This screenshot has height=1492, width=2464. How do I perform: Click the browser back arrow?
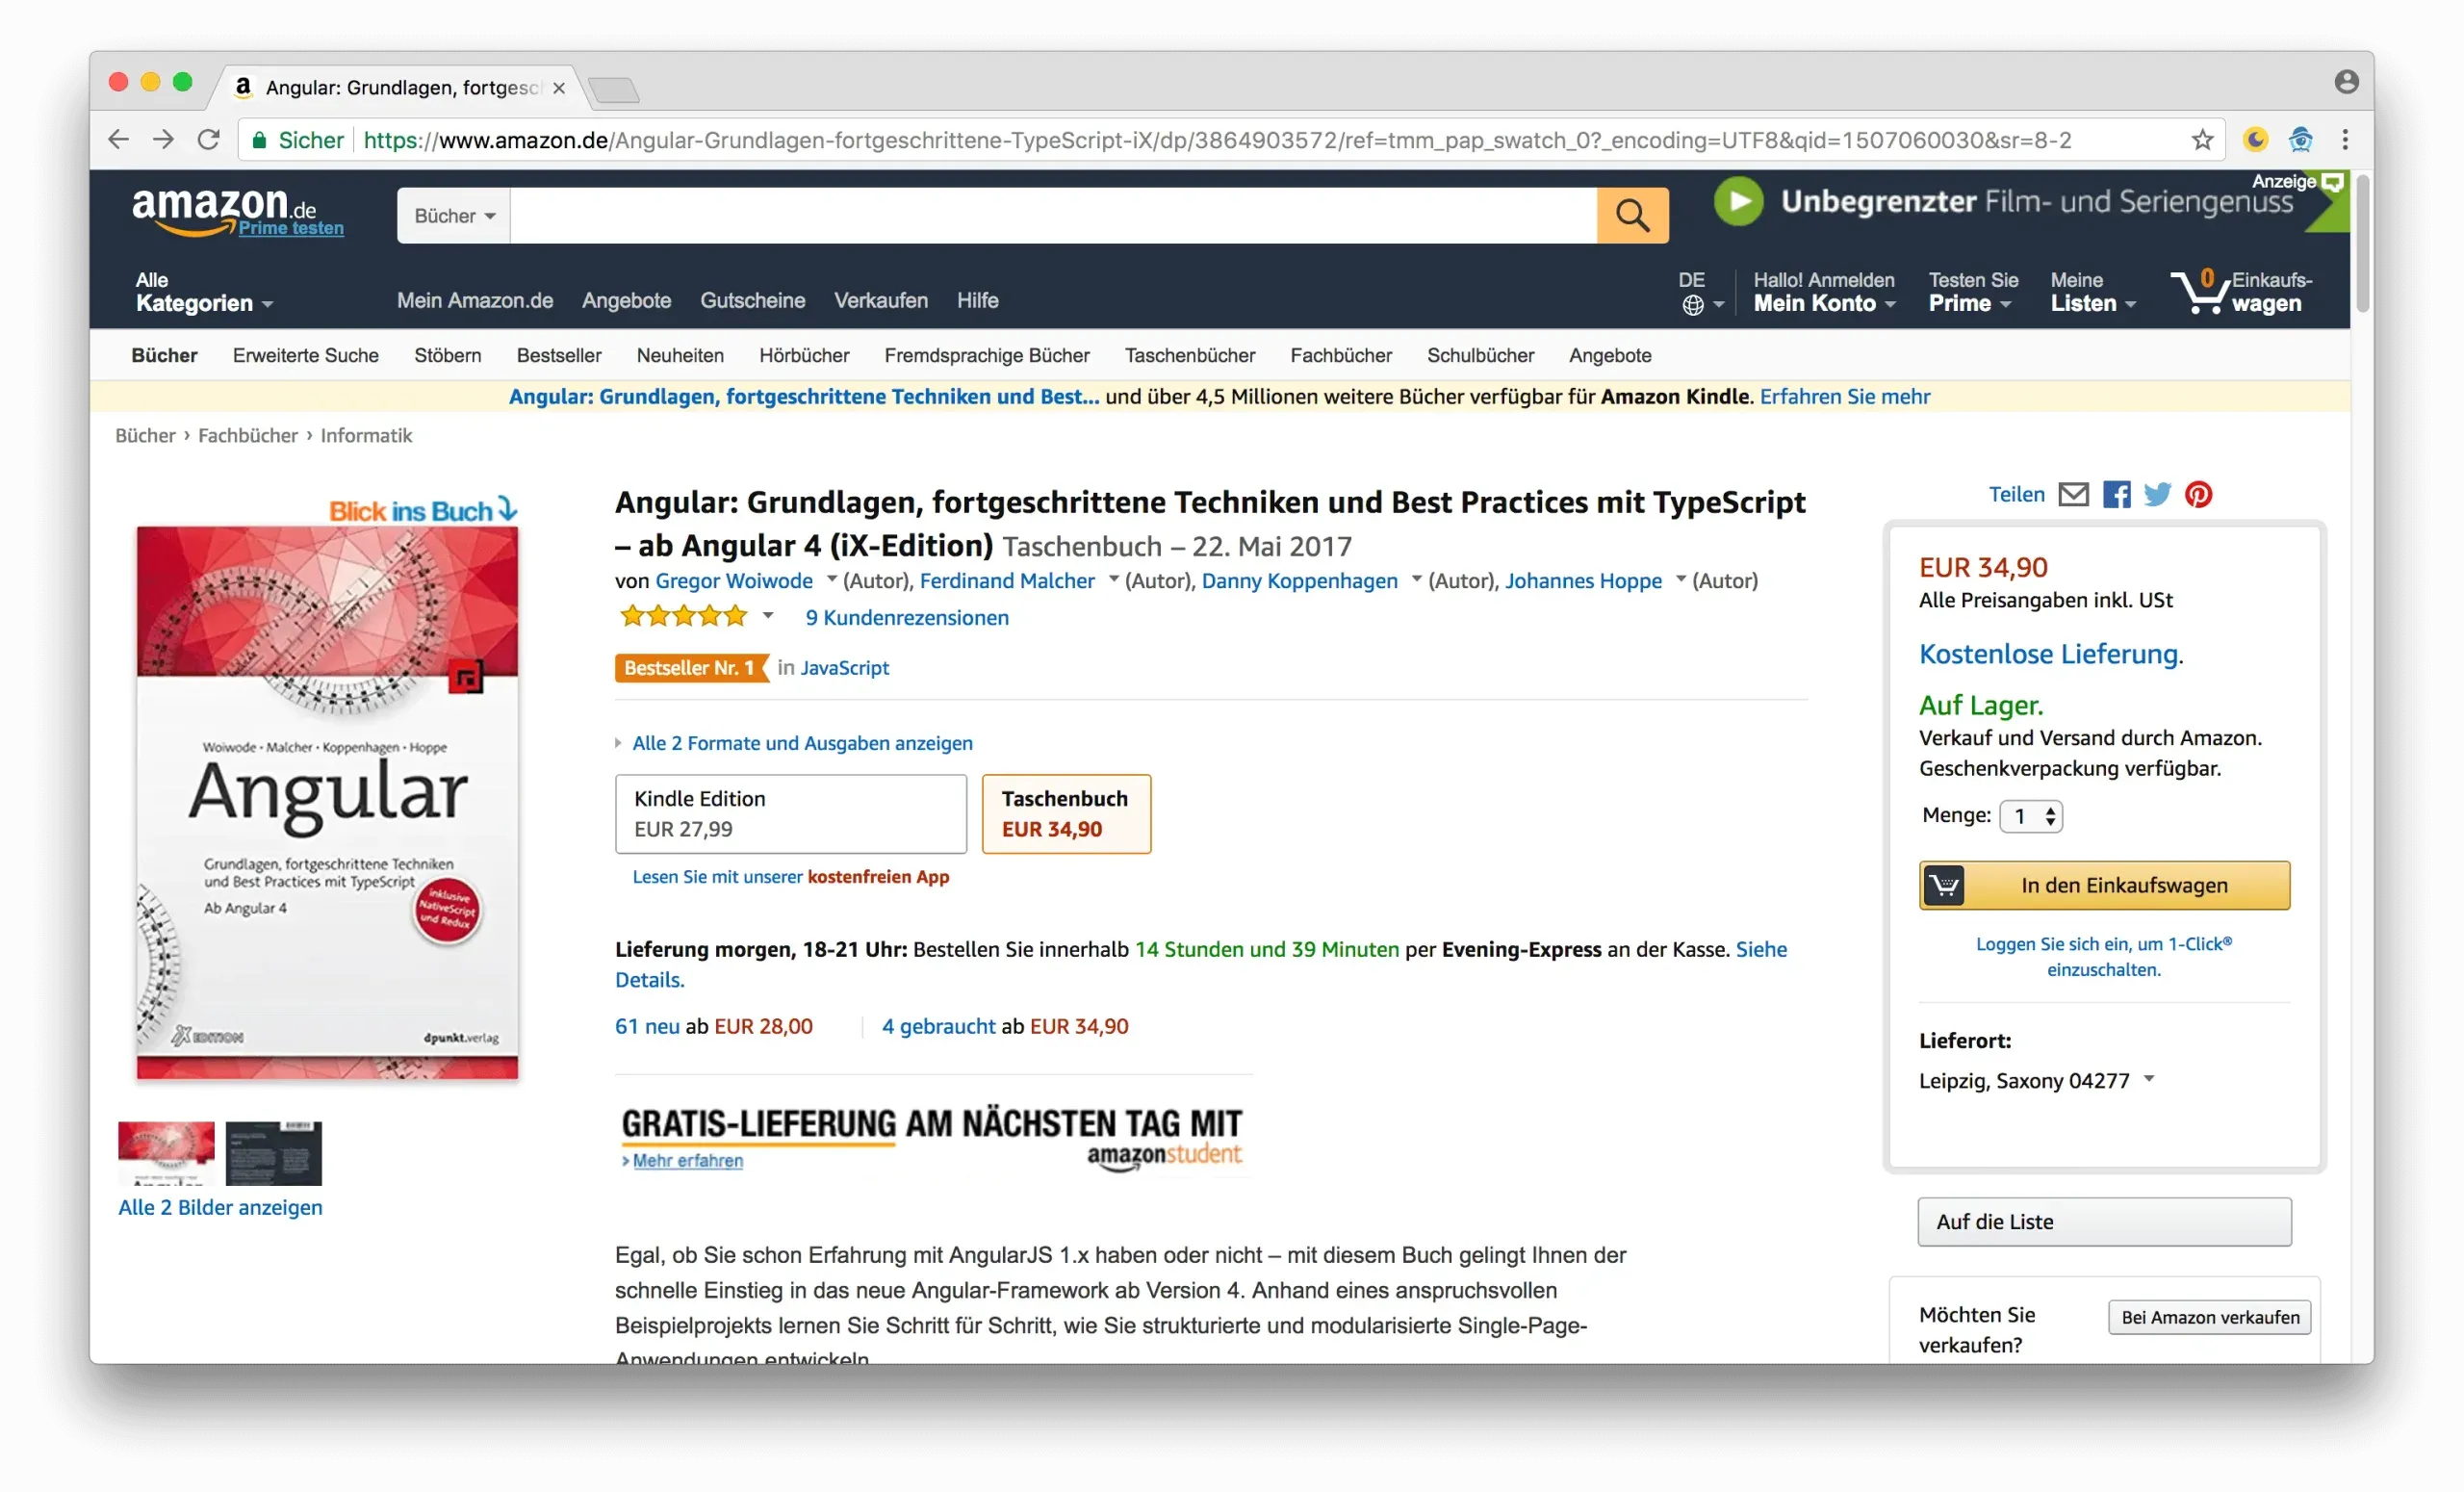click(118, 140)
